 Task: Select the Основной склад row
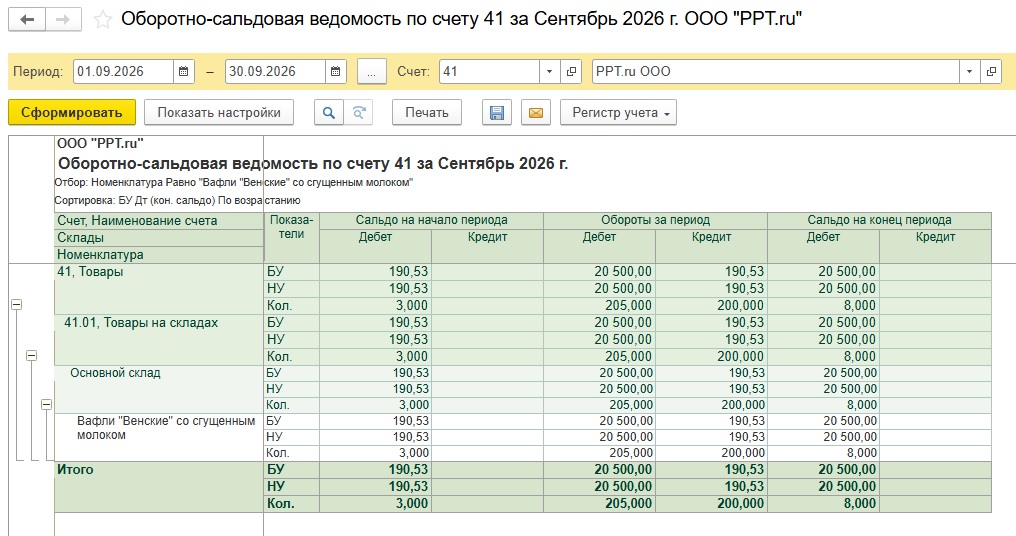point(159,389)
